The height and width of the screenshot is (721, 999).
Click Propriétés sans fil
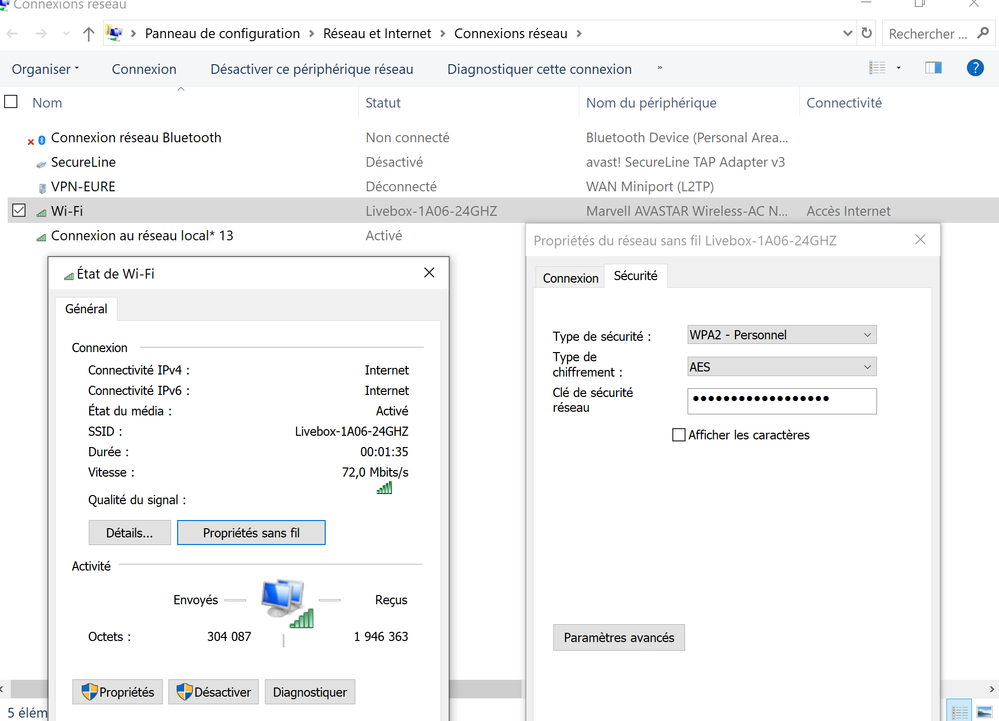(251, 532)
